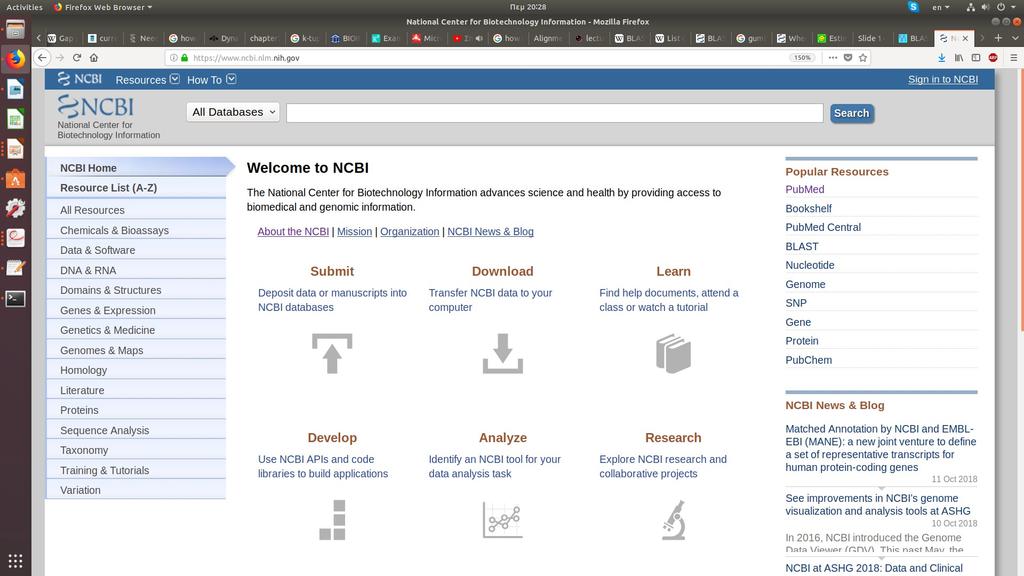
Task: Open the Organization link
Action: (x=409, y=231)
